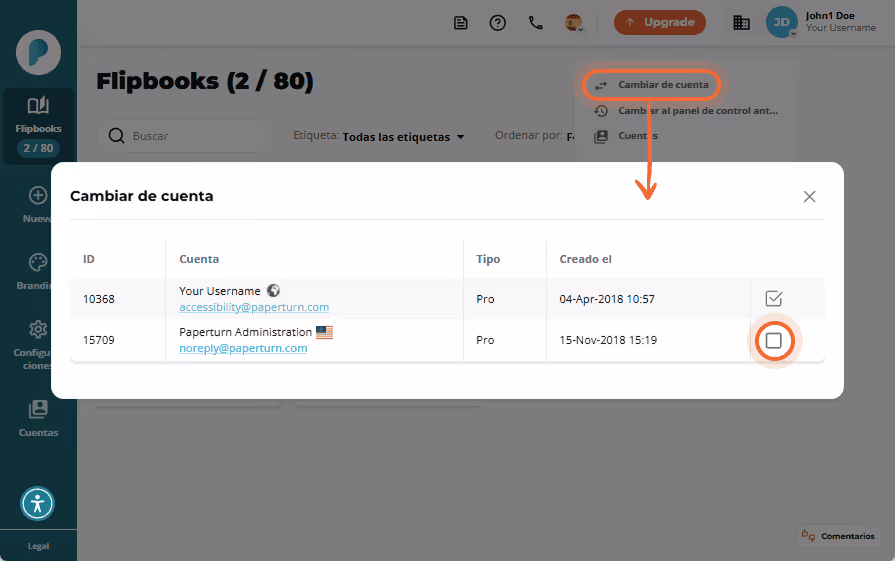Click the date 15-Nov-2018 15:19

coord(608,340)
